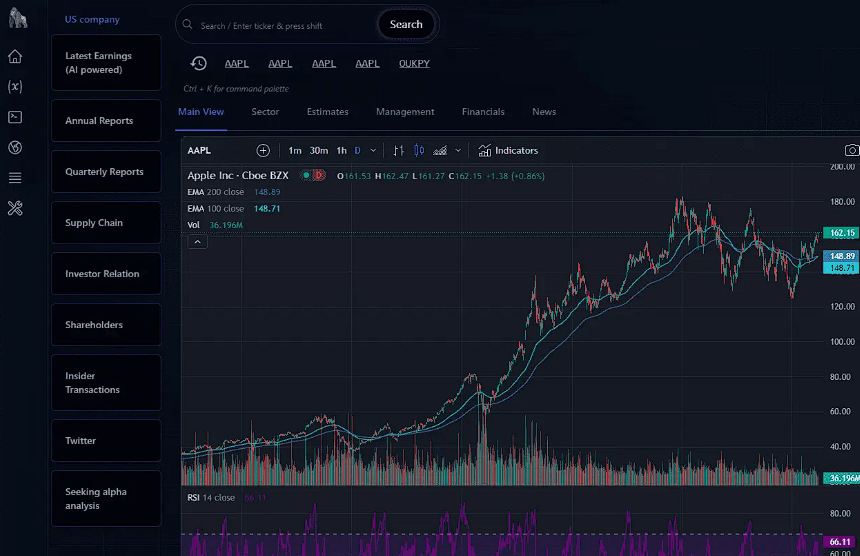Switch to the Main View tab
The image size is (860, 556).
(201, 112)
